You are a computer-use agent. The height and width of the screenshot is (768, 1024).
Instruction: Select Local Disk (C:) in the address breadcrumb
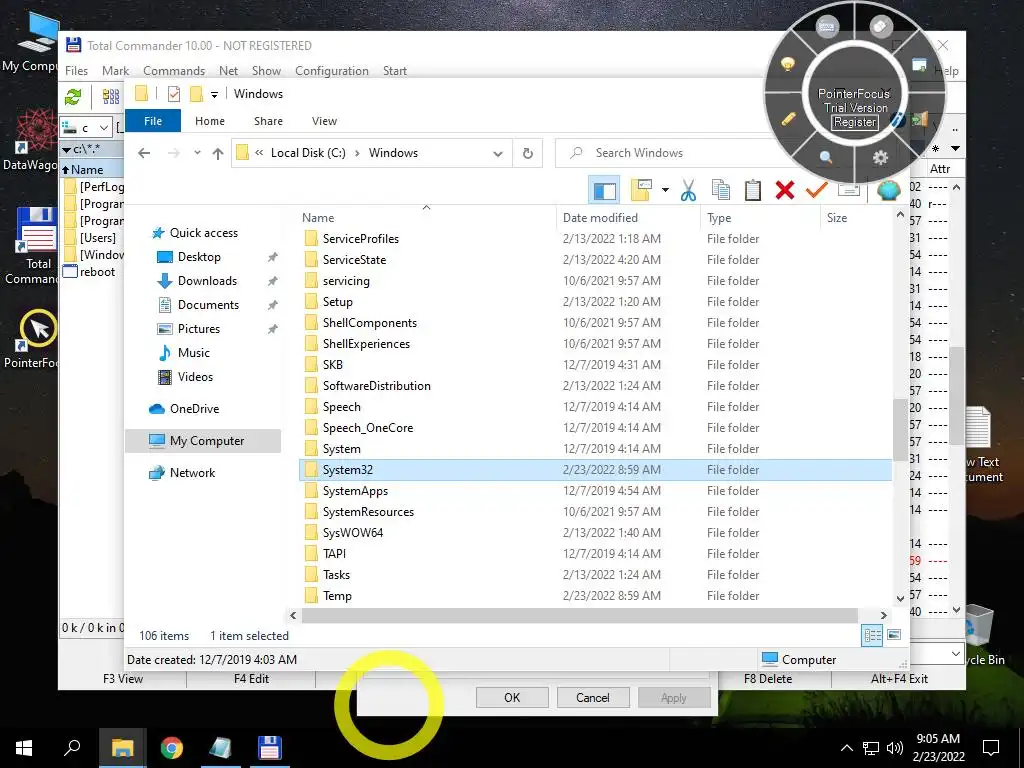point(308,153)
